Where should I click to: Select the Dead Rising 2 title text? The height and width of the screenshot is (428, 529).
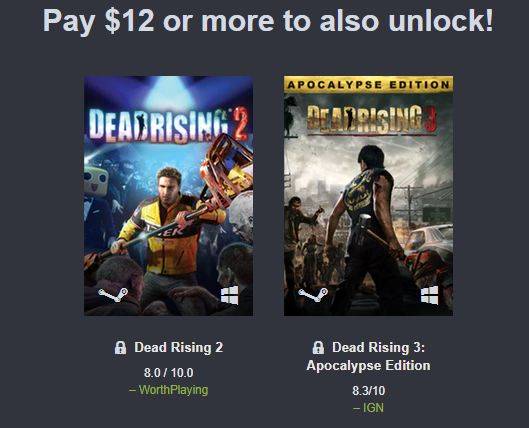pyautogui.click(x=178, y=347)
